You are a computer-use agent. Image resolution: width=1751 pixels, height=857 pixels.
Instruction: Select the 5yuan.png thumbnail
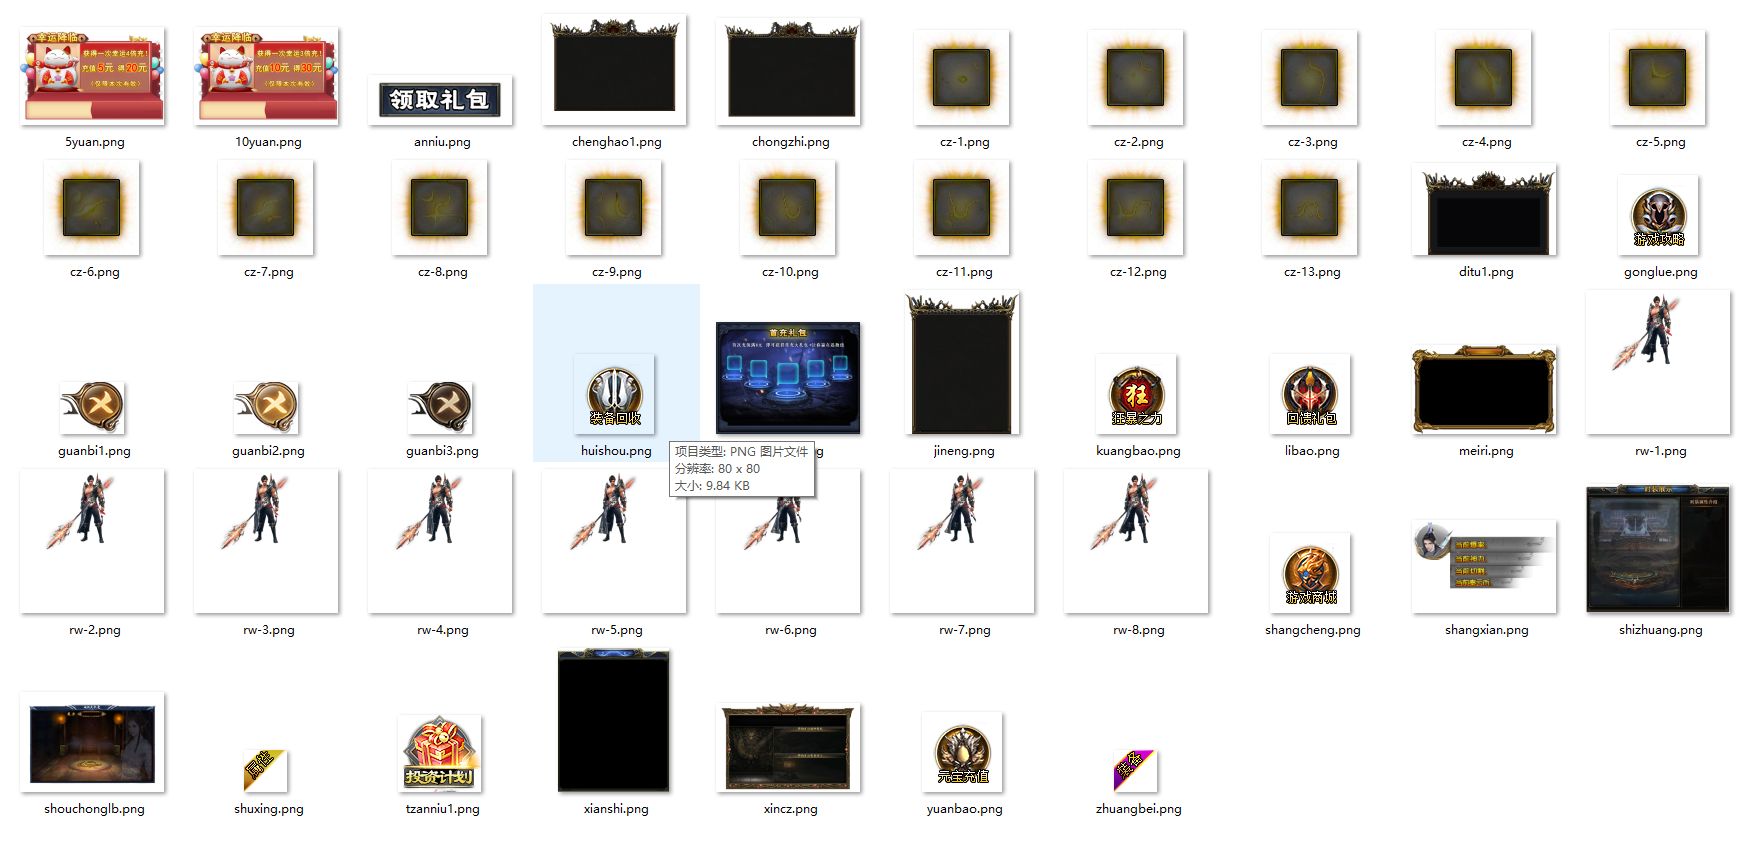pos(93,76)
